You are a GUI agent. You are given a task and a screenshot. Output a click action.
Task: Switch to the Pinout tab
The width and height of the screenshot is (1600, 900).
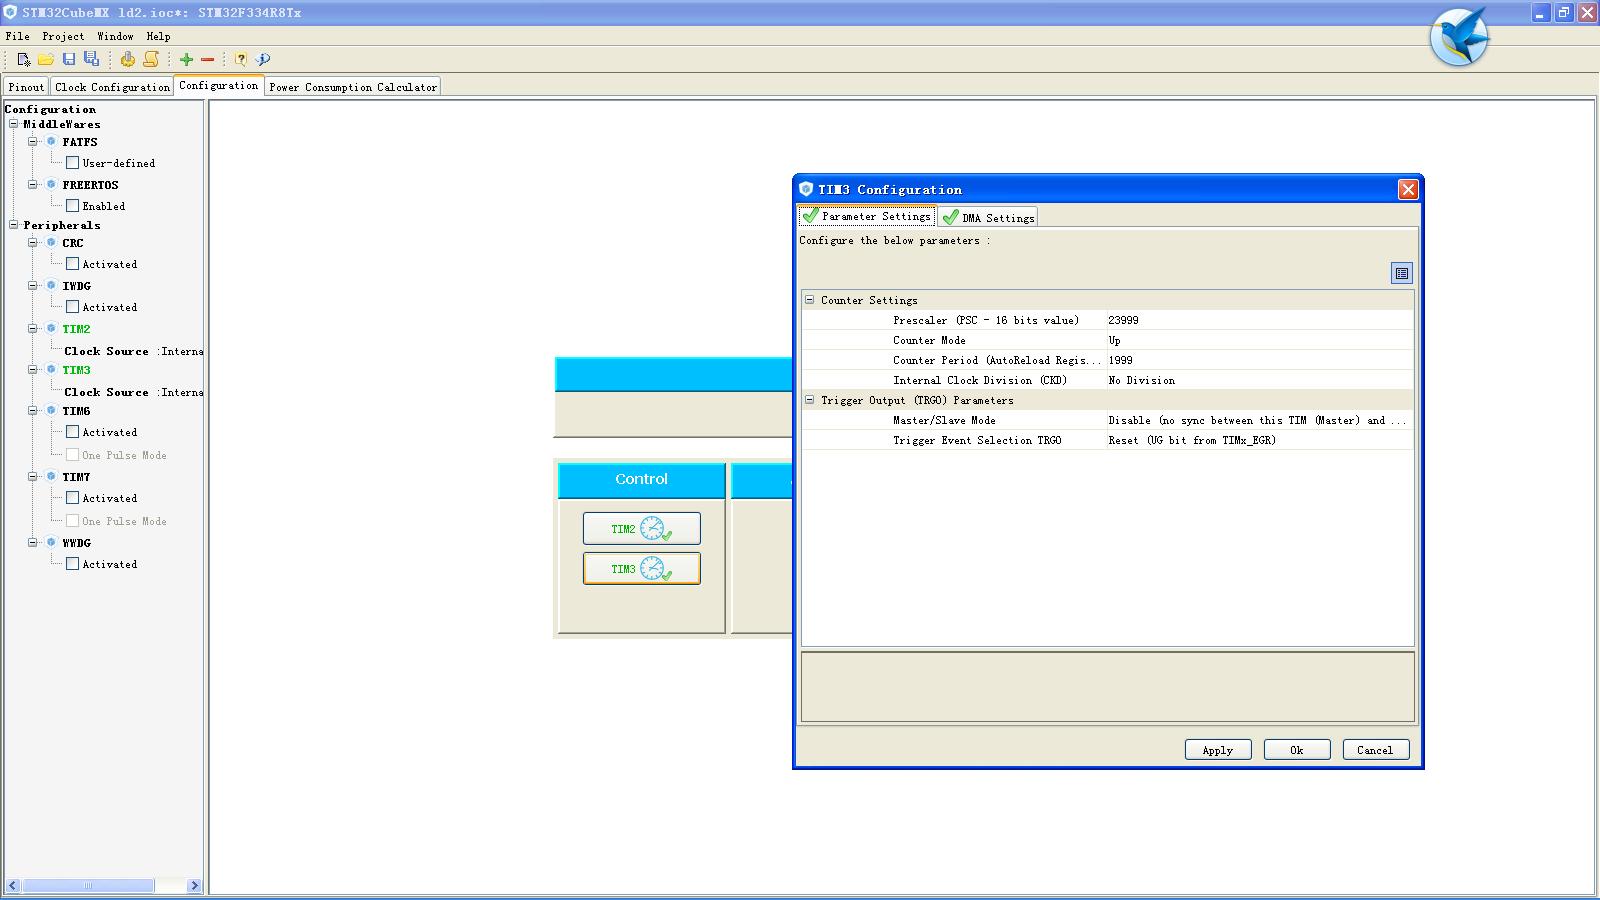tap(26, 87)
